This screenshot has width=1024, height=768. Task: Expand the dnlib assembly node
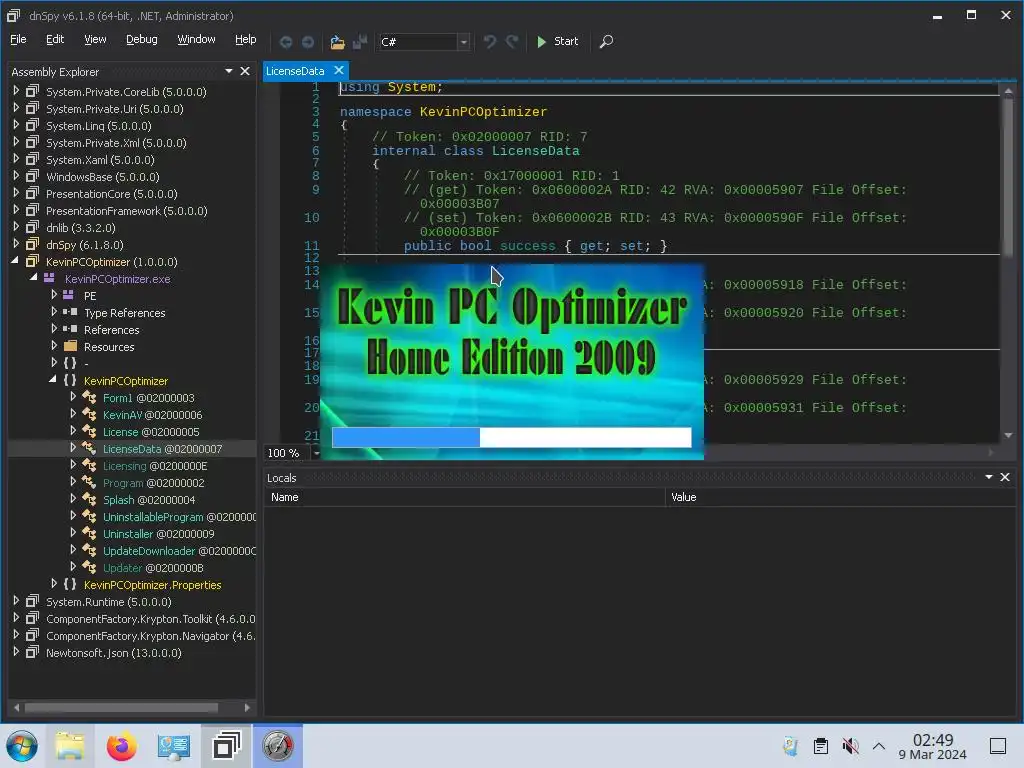point(16,227)
